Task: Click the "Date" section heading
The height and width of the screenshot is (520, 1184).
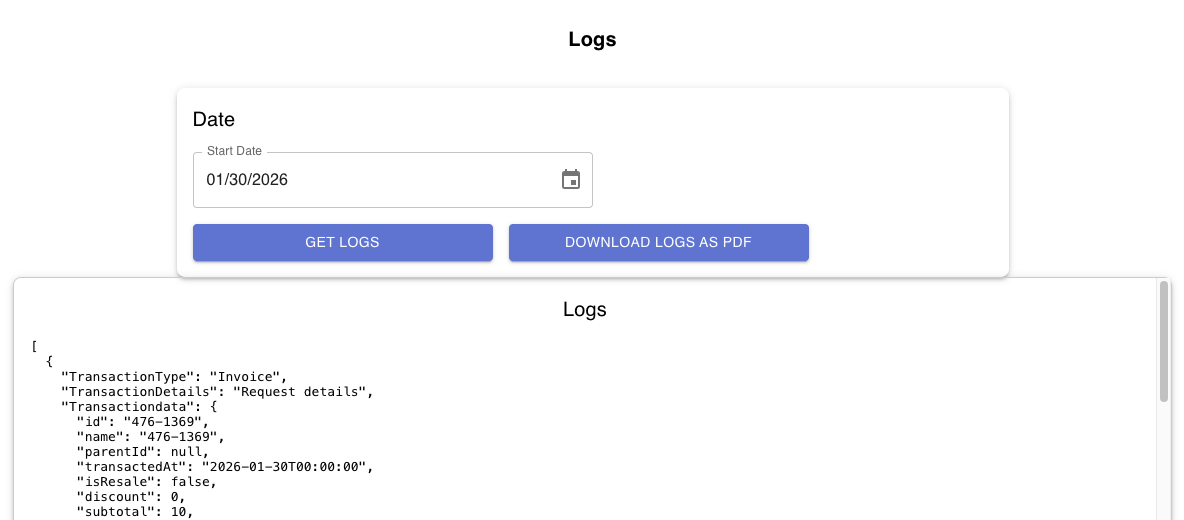Action: [x=214, y=119]
